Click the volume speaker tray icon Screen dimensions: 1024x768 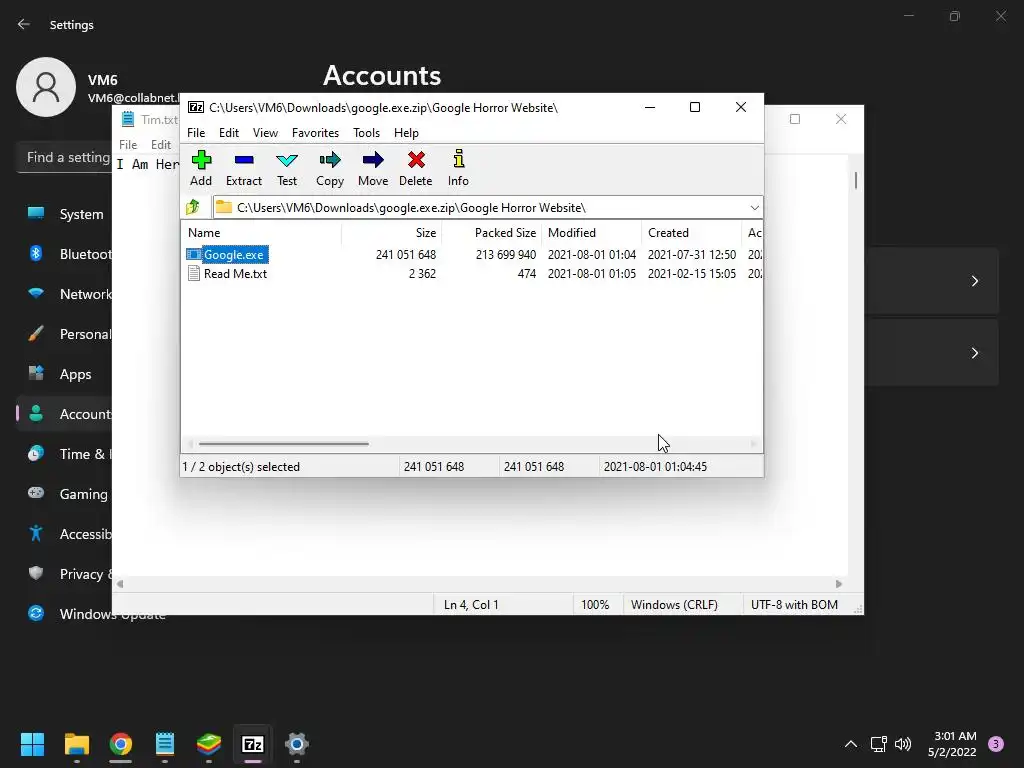pos(903,744)
